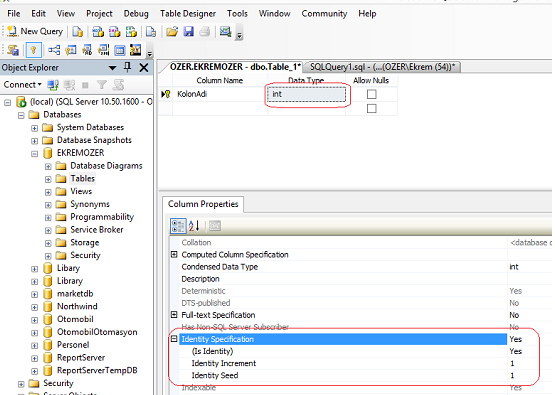Collapse the EKREMOZER database node
Screen dimensions: 555x395
(34, 154)
